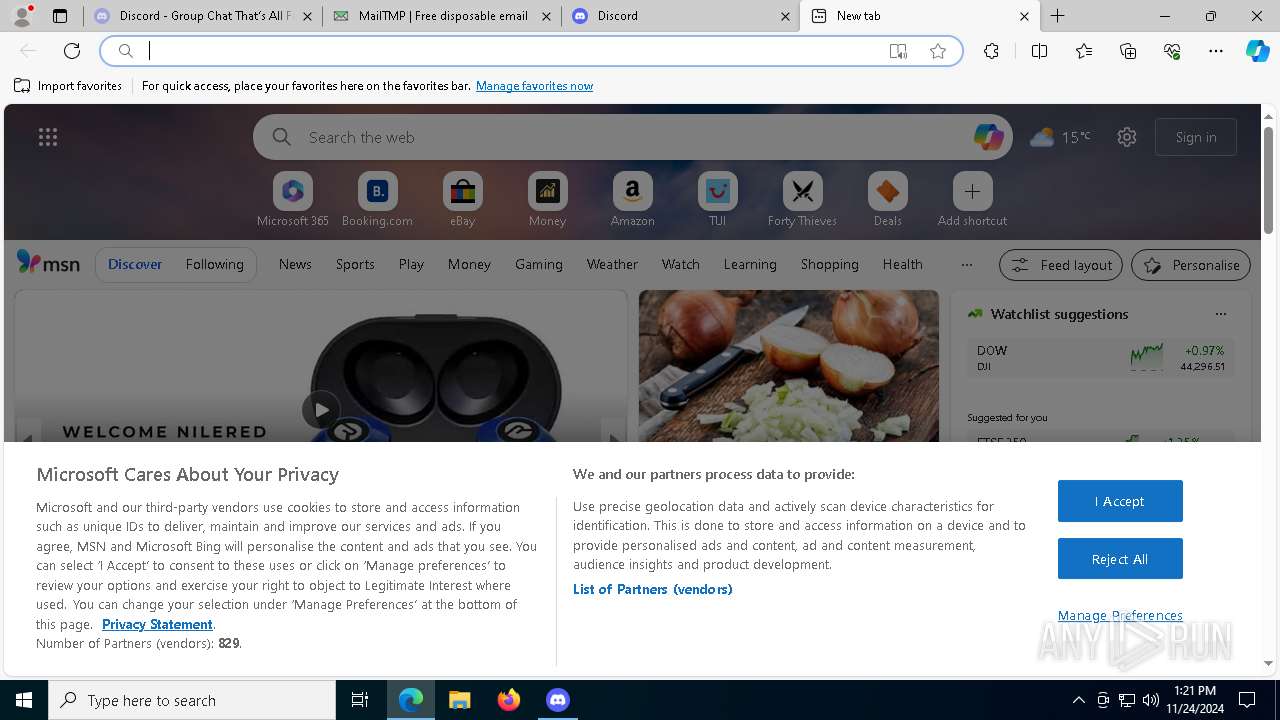Open the Favorites list icon
1280x720 pixels.
click(1084, 51)
